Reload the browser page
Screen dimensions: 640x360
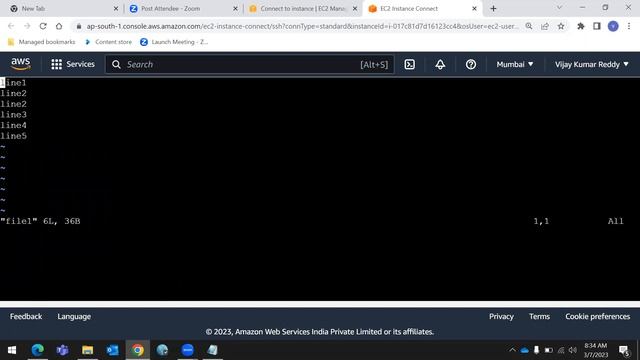tap(43, 26)
